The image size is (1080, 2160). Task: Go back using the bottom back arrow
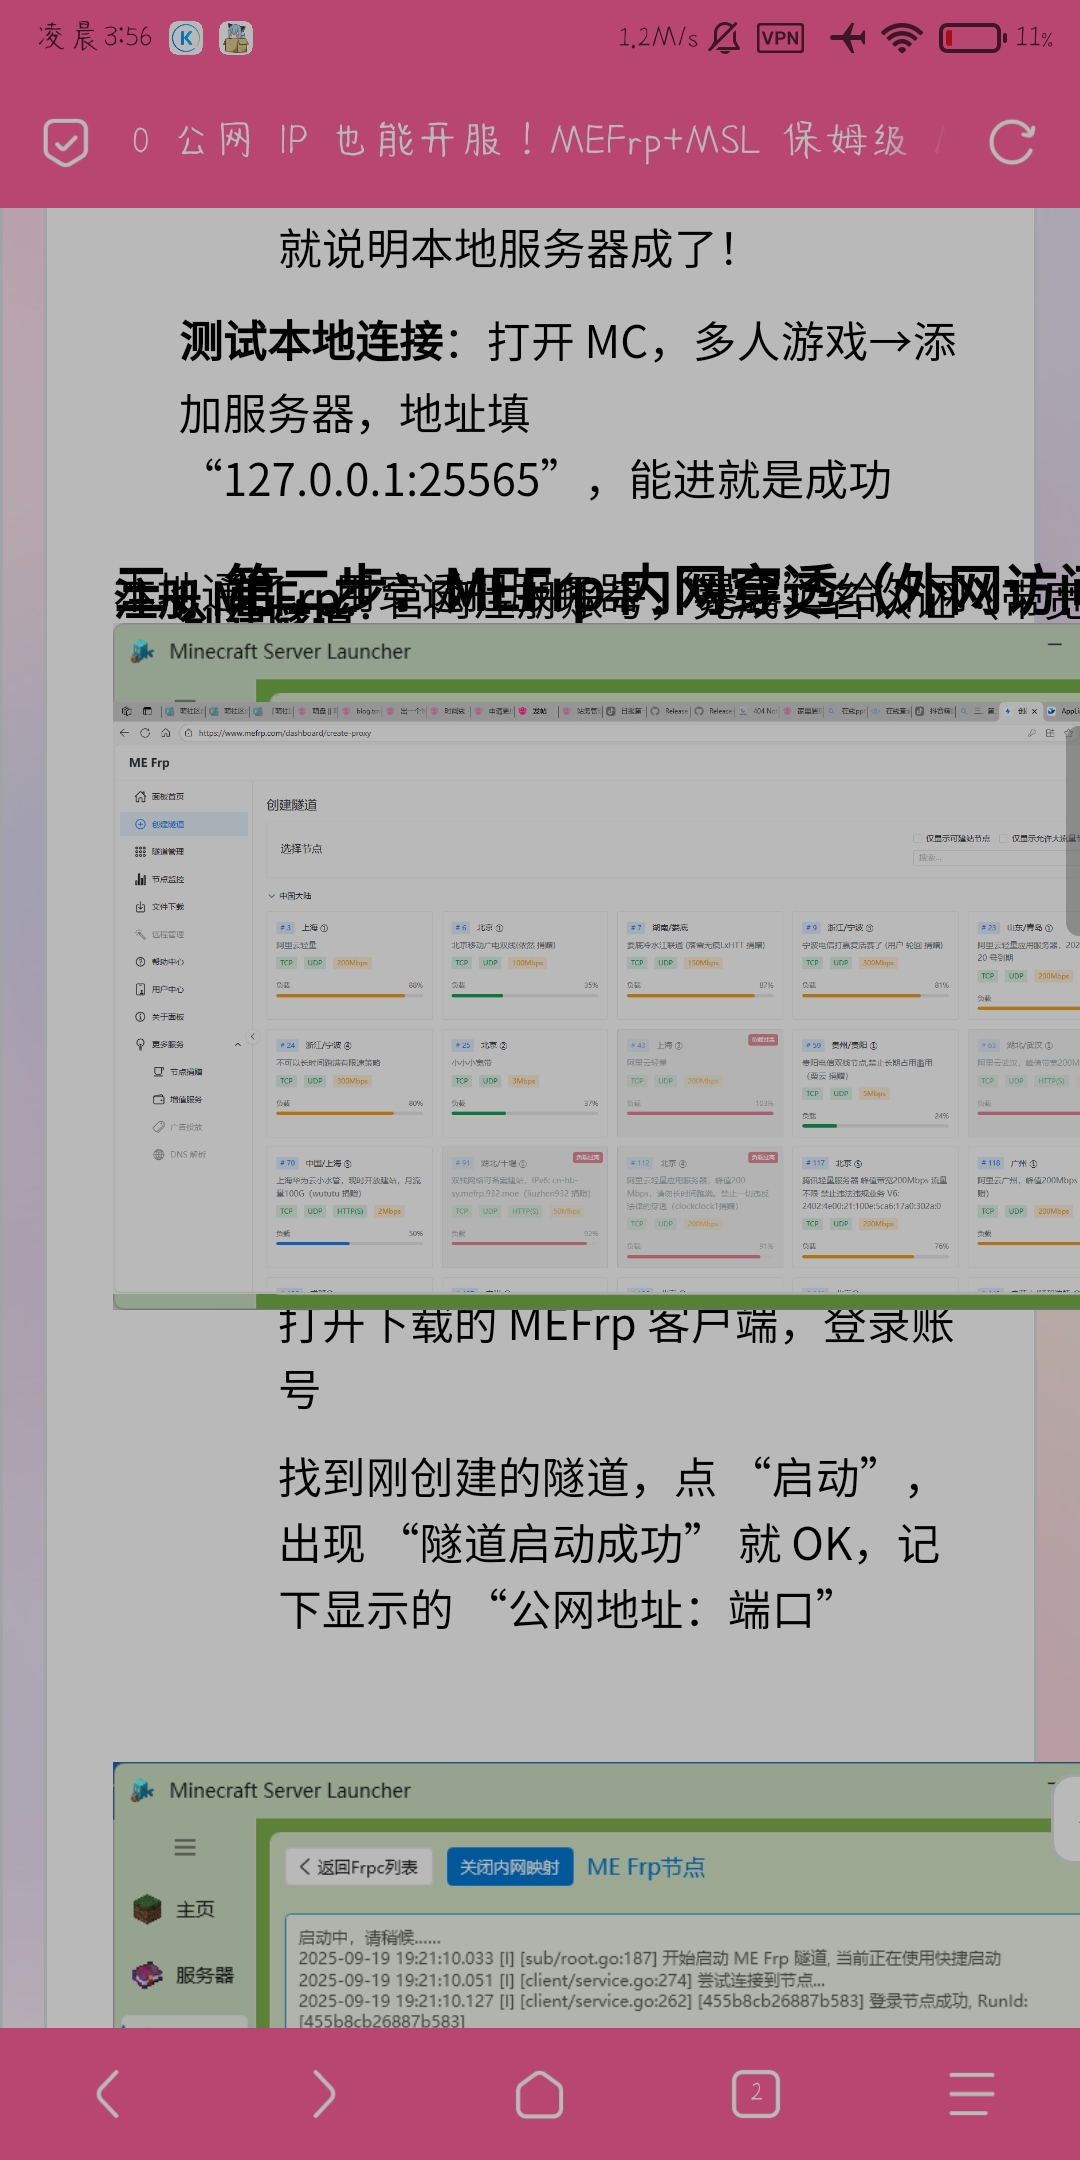click(108, 2094)
